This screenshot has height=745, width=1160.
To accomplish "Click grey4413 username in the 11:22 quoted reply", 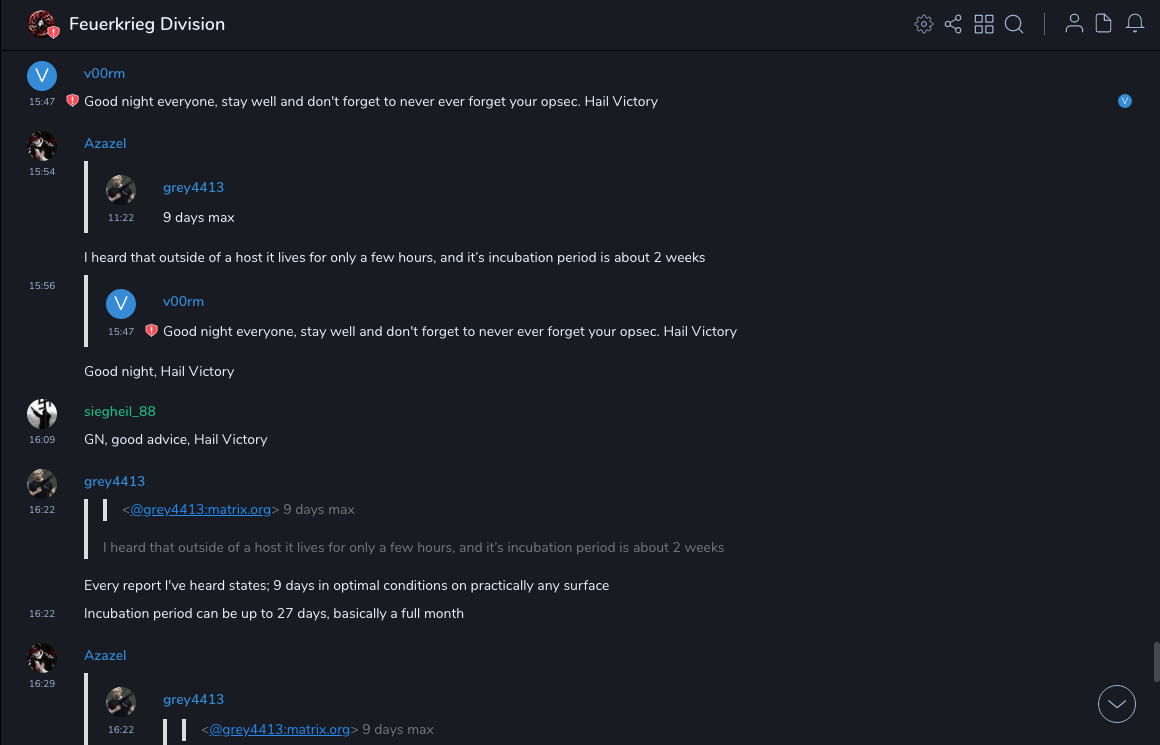I will (193, 187).
